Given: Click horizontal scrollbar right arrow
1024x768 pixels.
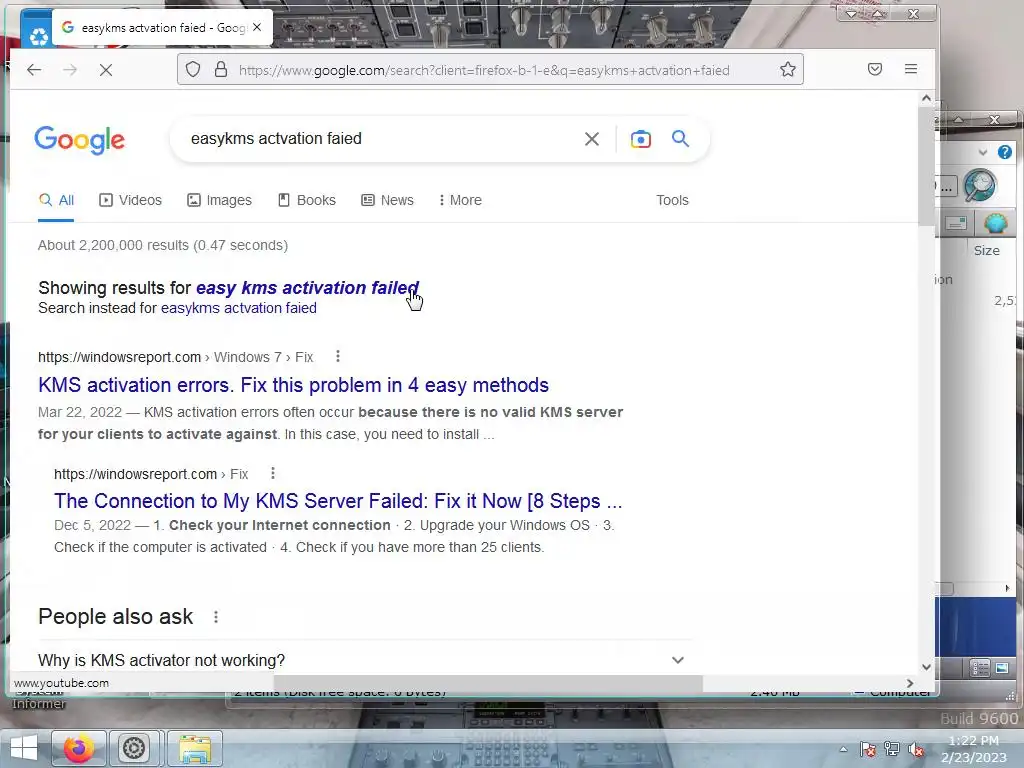Looking at the screenshot, I should point(910,683).
